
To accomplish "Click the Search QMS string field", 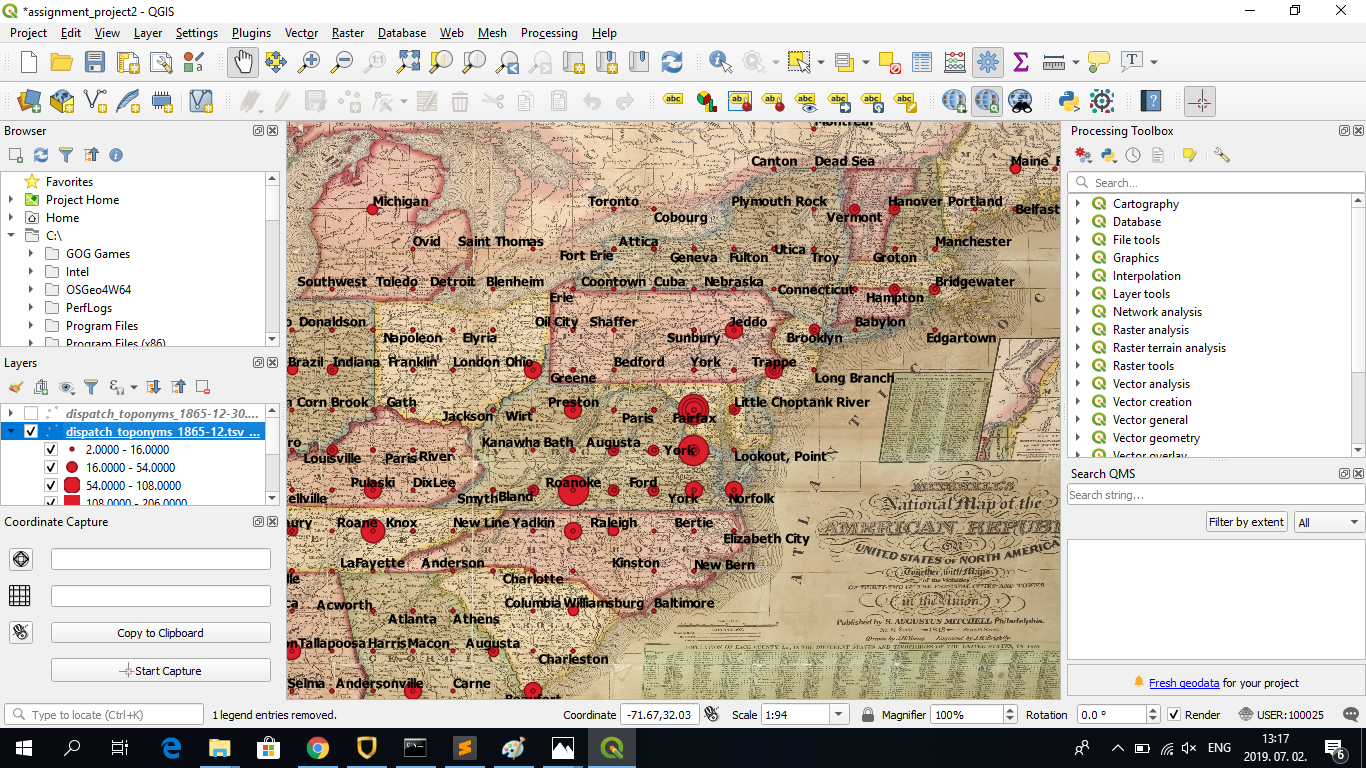I will pyautogui.click(x=1216, y=495).
